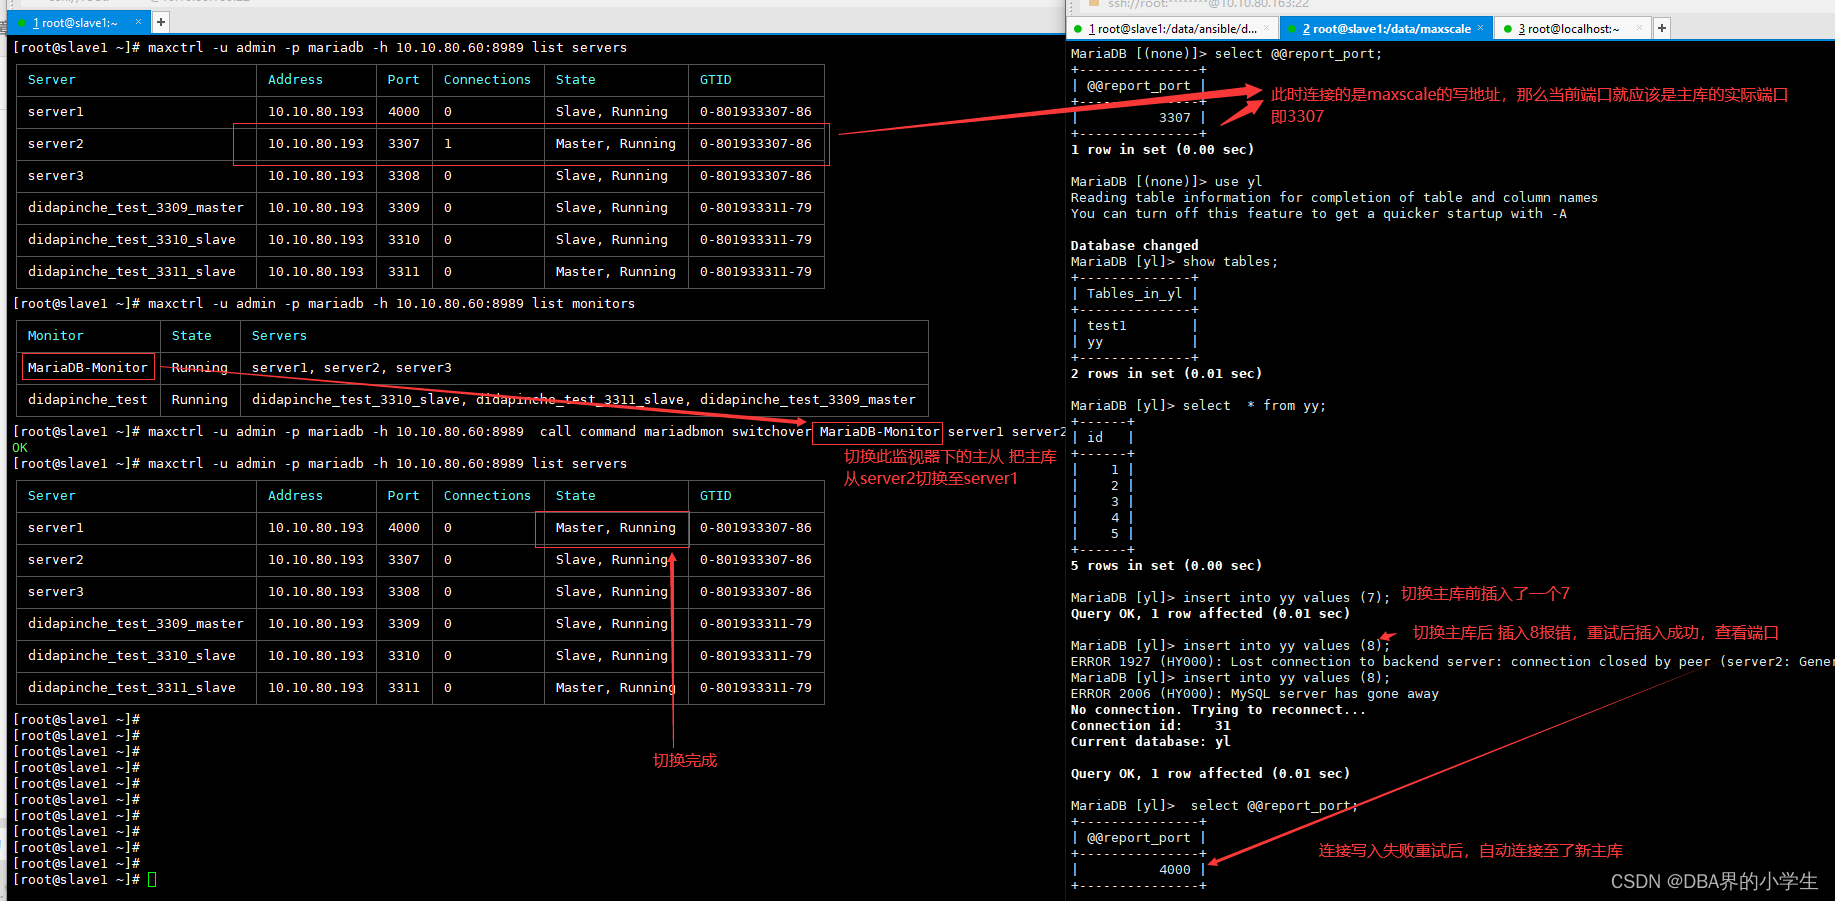
Task: Click the '3307' report_port result value
Action: click(1175, 118)
